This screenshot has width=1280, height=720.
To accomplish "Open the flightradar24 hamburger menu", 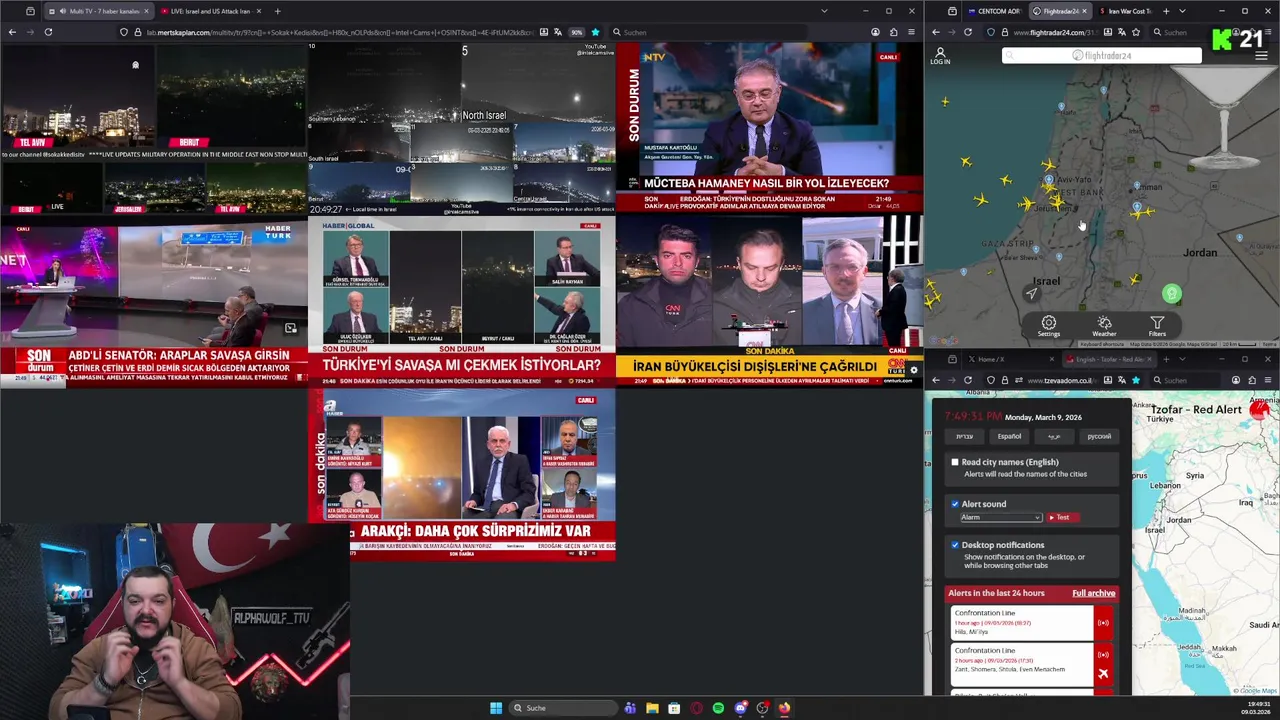I will coord(1261,55).
